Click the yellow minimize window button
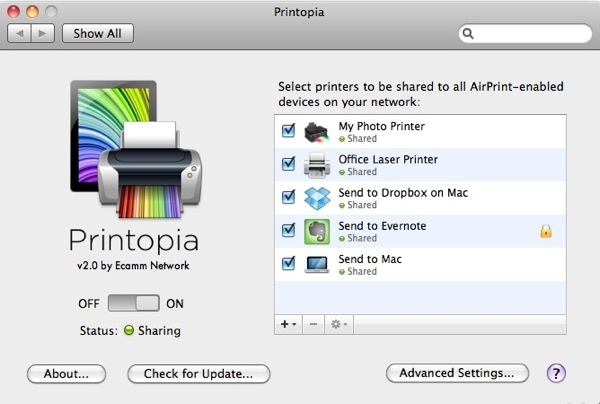Image resolution: width=600 pixels, height=404 pixels. [x=33, y=11]
